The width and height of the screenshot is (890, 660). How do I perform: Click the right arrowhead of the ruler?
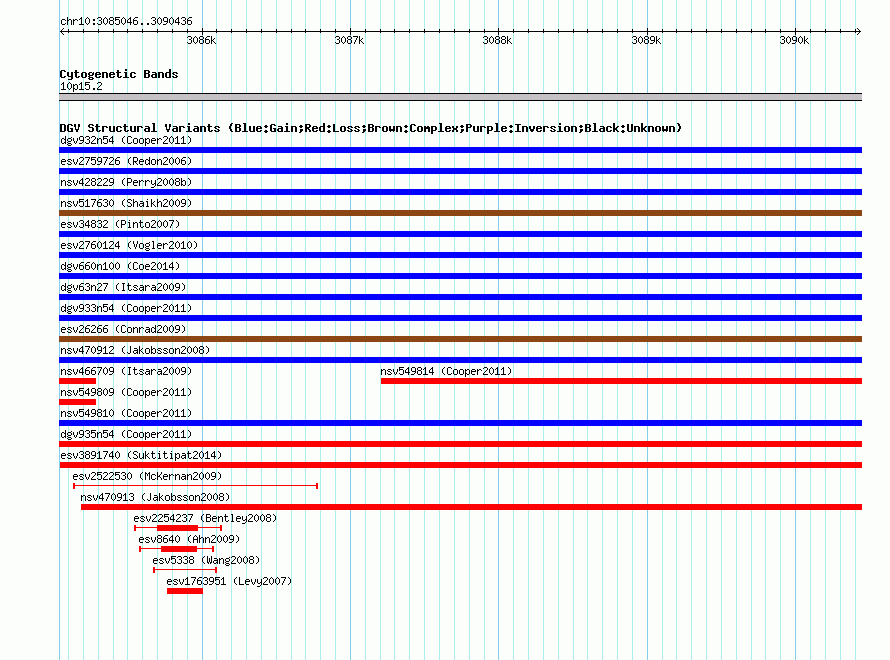point(858,31)
